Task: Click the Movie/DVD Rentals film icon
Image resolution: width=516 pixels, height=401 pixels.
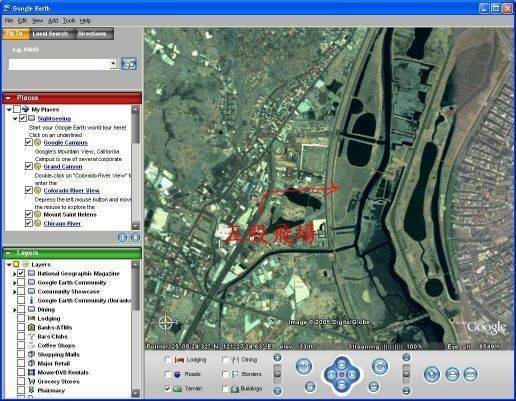Action: pos(31,372)
